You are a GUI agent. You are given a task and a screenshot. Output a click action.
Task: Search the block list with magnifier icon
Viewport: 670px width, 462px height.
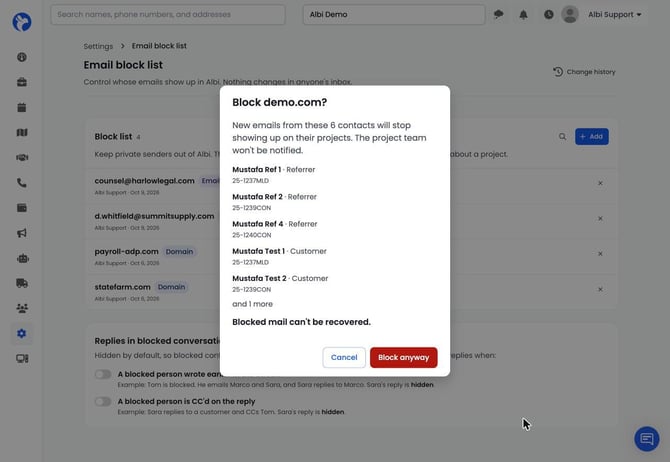562,137
